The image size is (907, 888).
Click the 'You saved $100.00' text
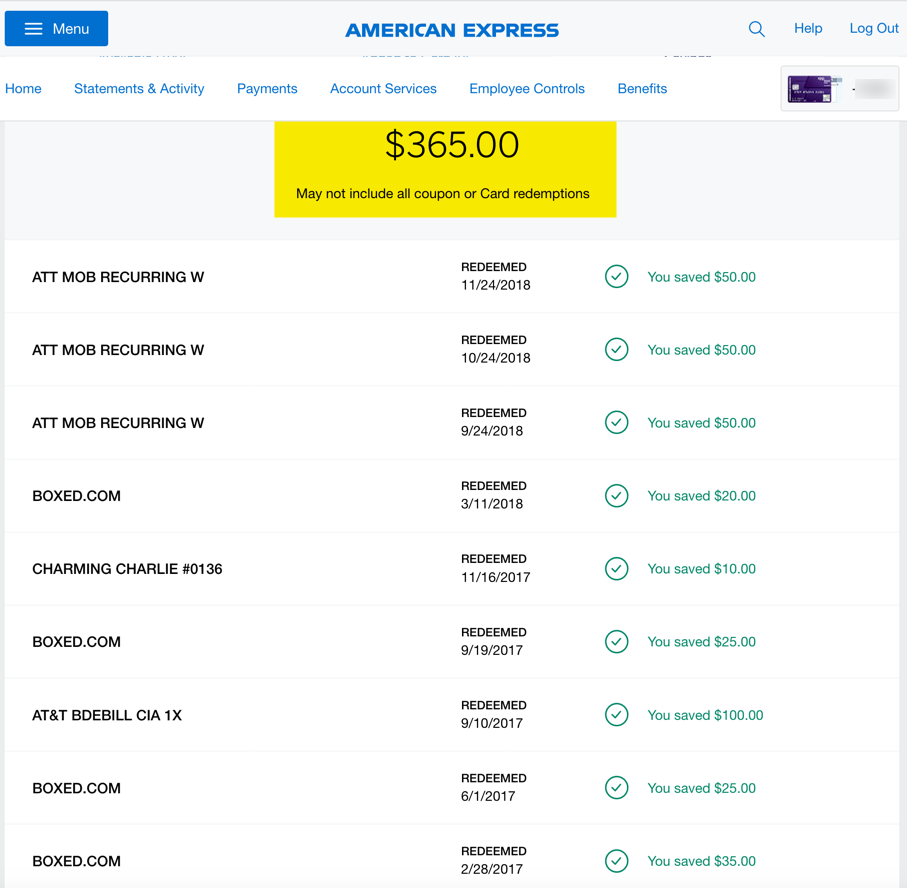[705, 715]
